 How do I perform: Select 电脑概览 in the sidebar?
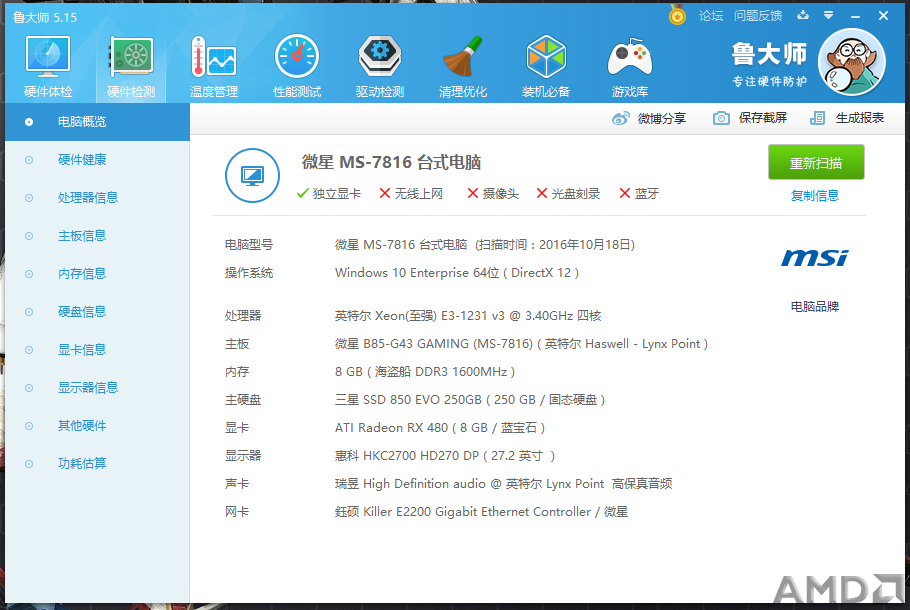point(98,122)
